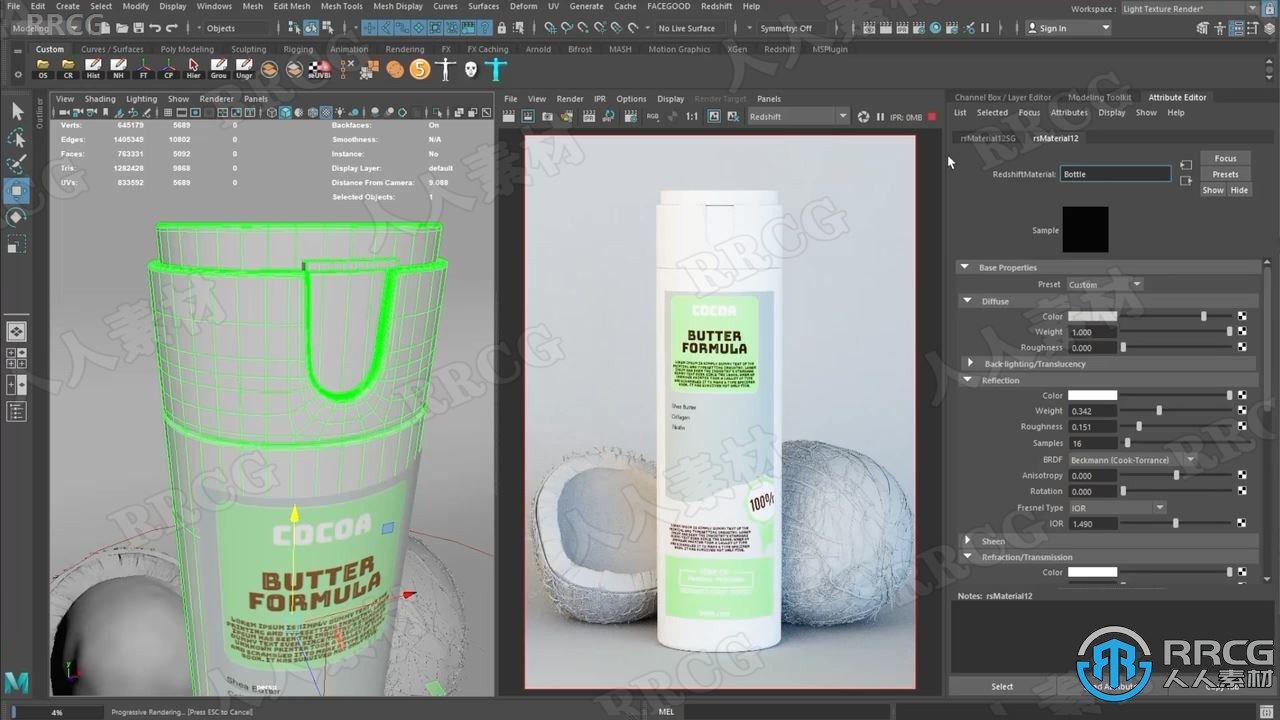The width and height of the screenshot is (1280, 720).
Task: Toggle Reflection Roughness map checker button
Action: point(1242,427)
